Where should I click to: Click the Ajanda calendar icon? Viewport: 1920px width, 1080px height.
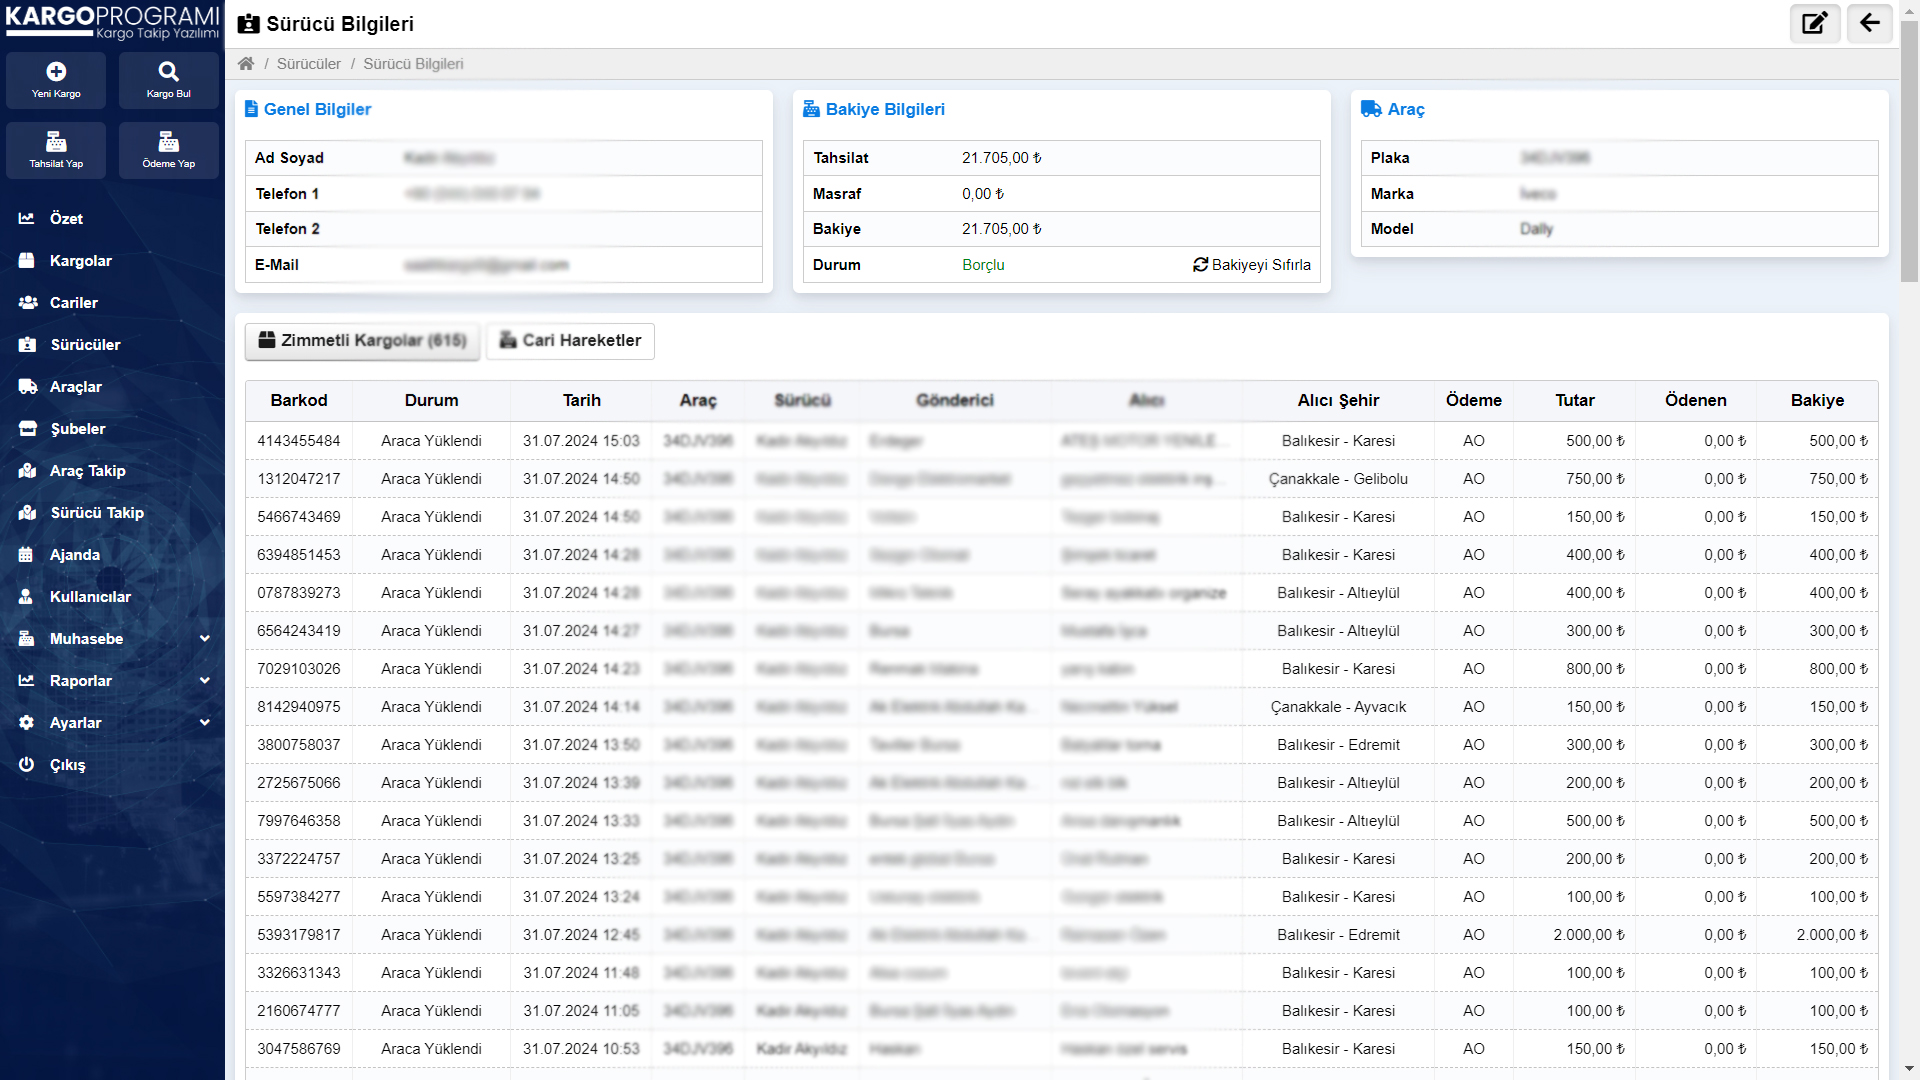[x=26, y=554]
